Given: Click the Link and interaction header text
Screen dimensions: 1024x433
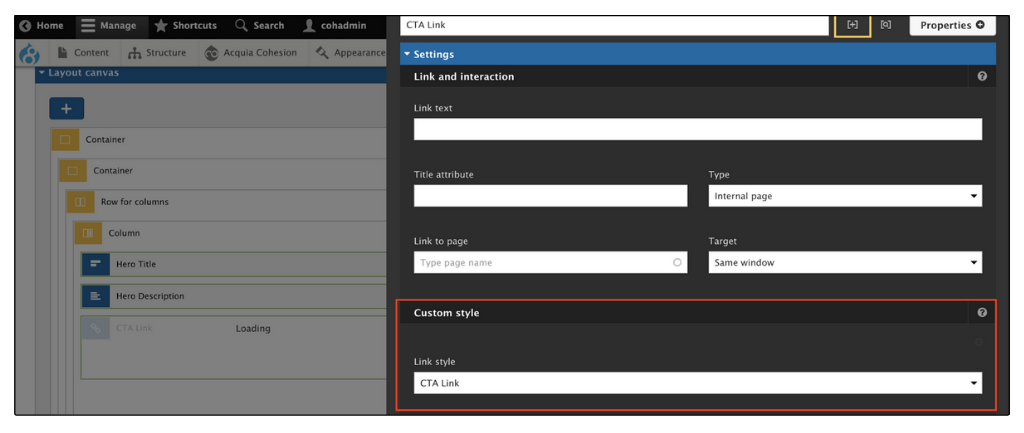Looking at the screenshot, I should tap(464, 76).
